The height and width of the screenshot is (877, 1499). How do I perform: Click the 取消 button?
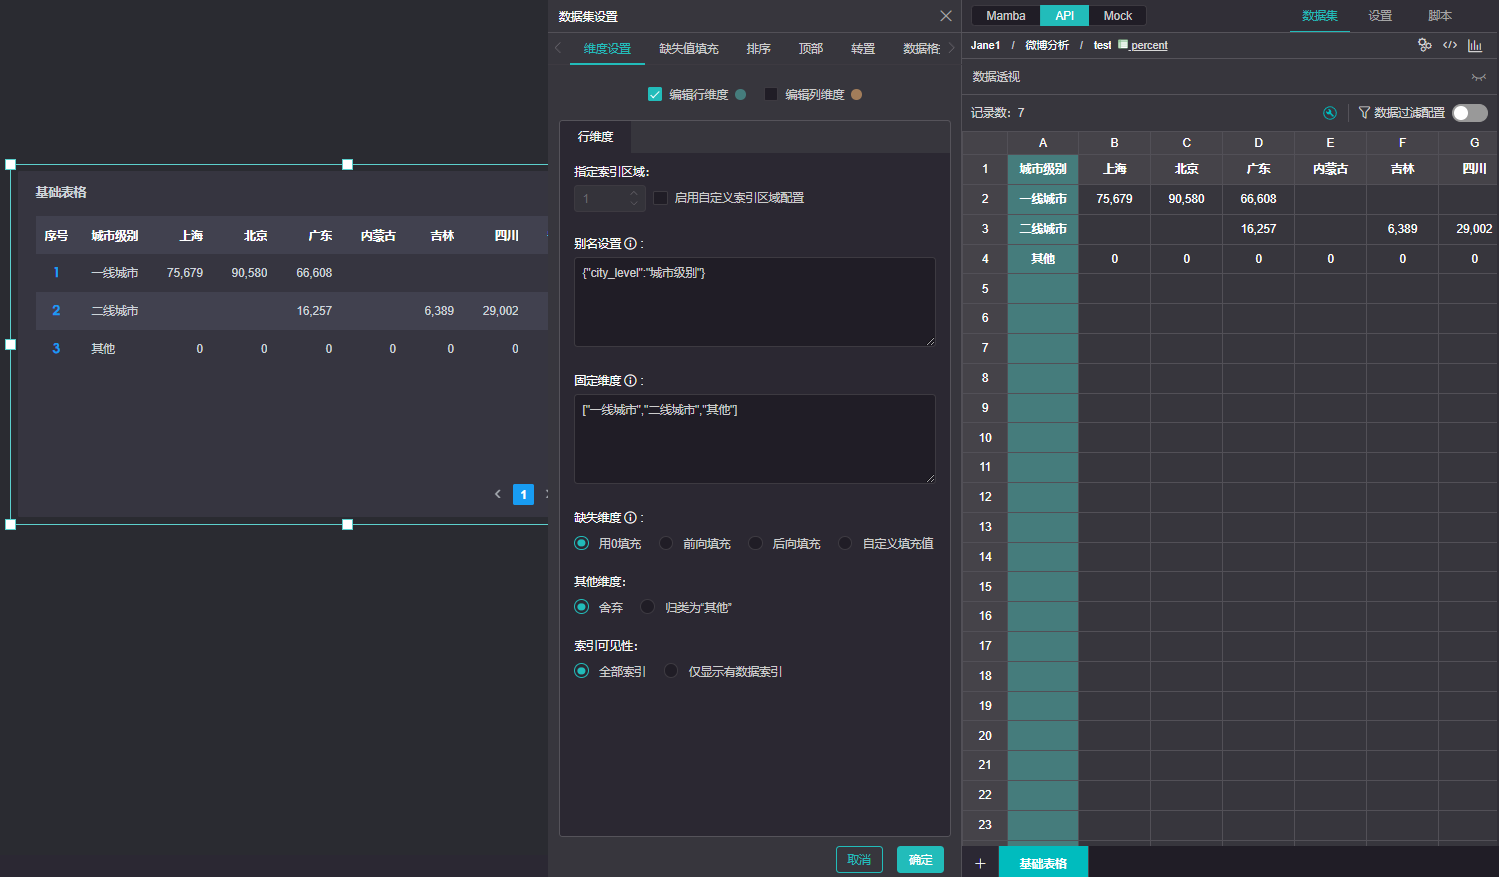coord(859,859)
